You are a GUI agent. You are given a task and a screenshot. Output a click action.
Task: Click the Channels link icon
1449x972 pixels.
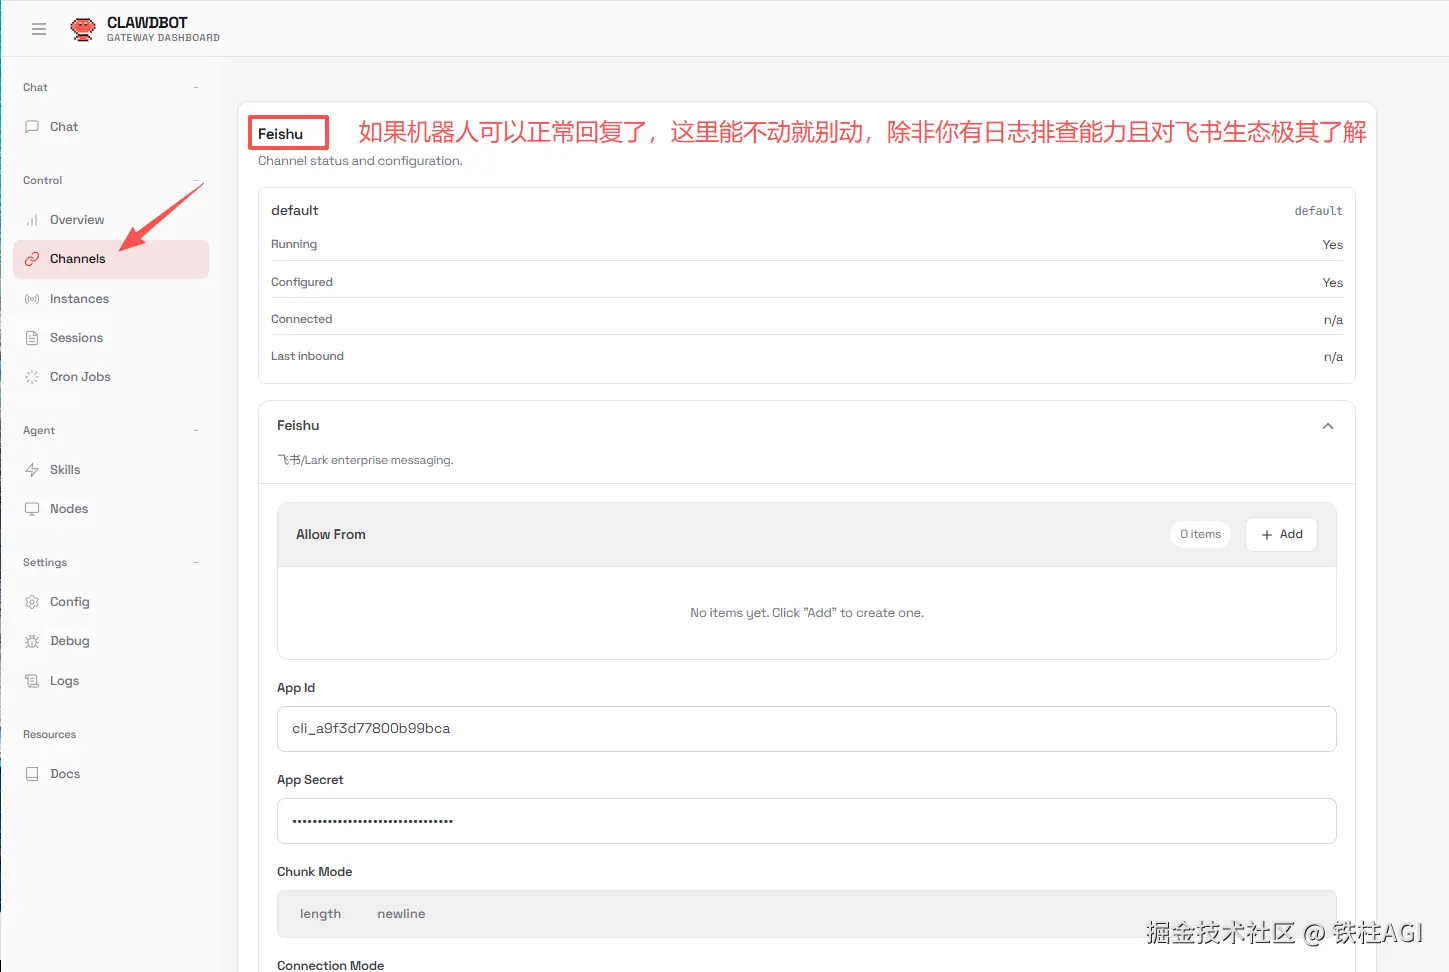[32, 259]
